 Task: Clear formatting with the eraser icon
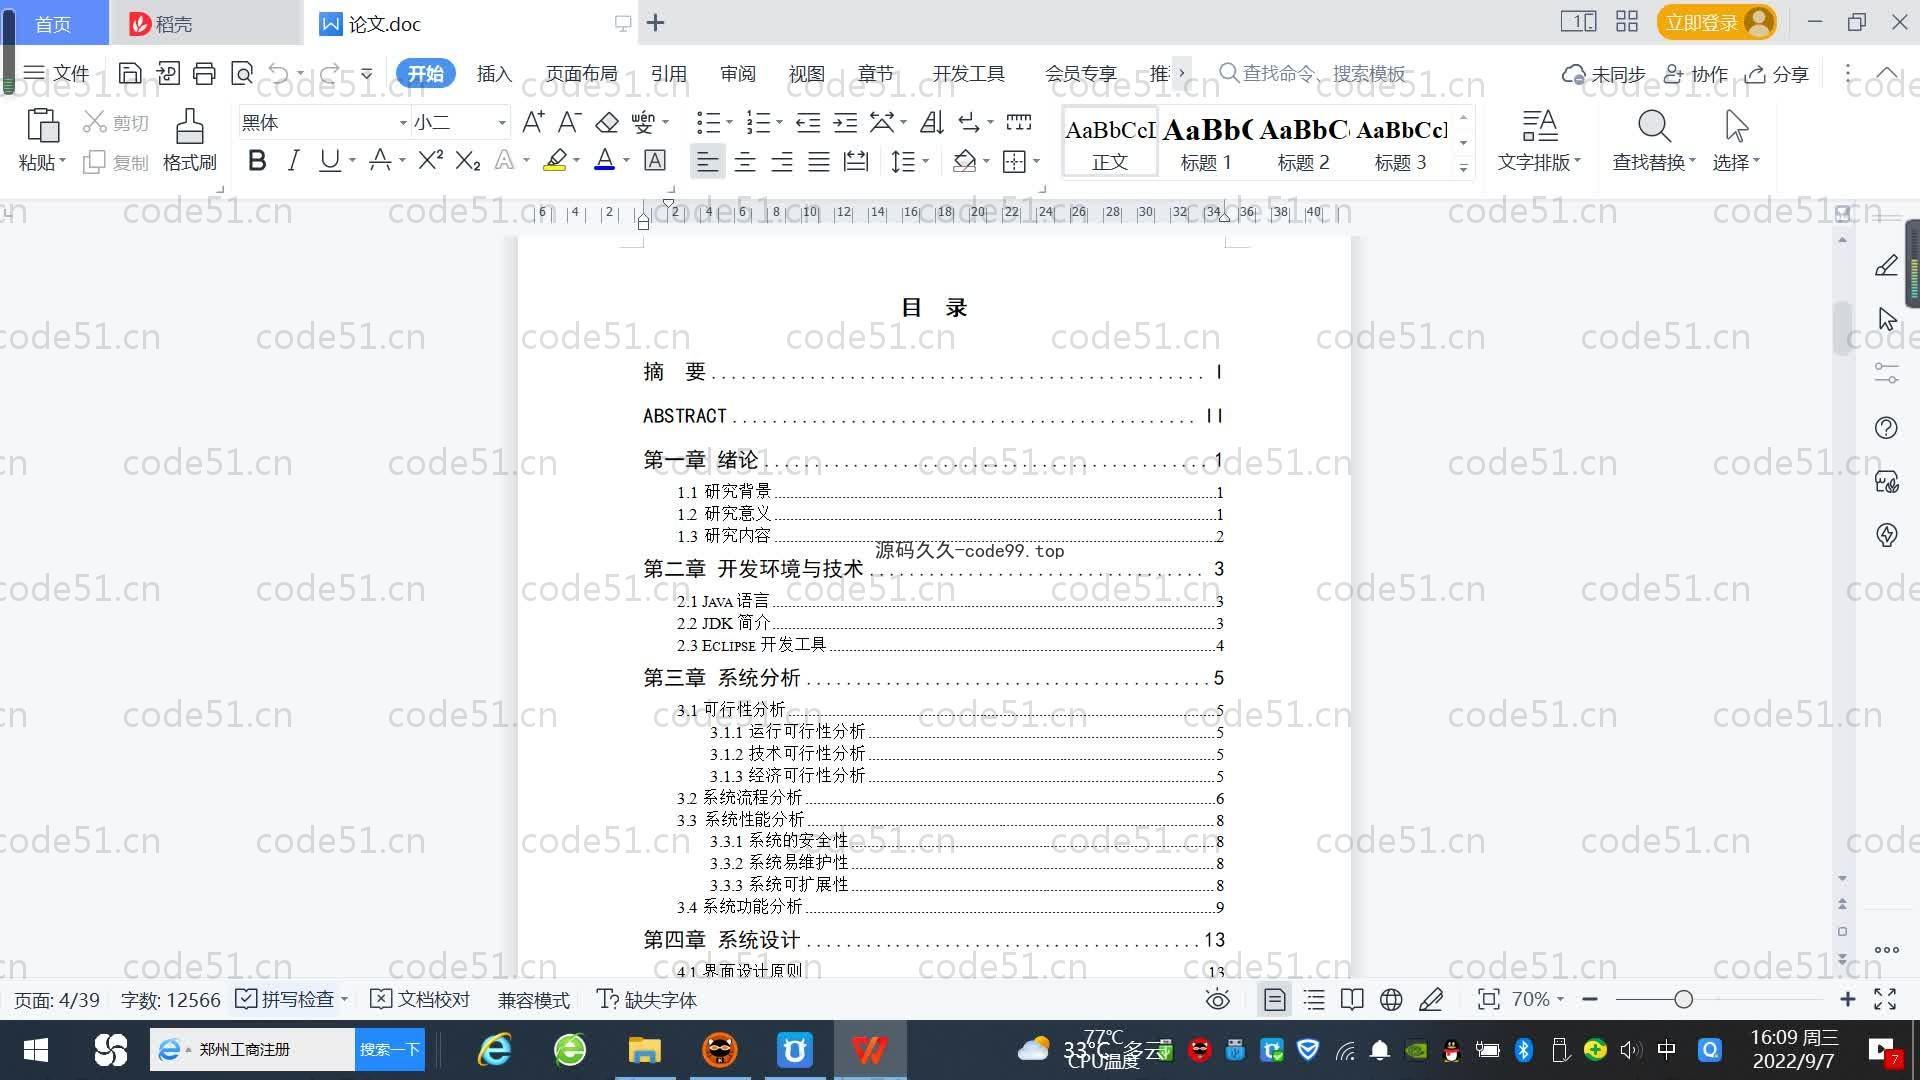606,122
